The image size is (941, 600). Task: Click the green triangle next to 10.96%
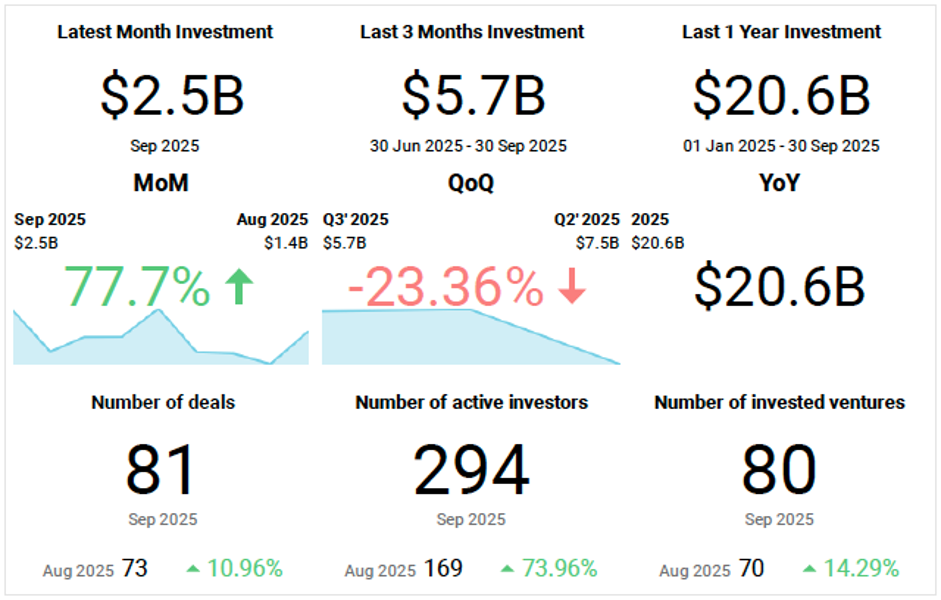[193, 569]
